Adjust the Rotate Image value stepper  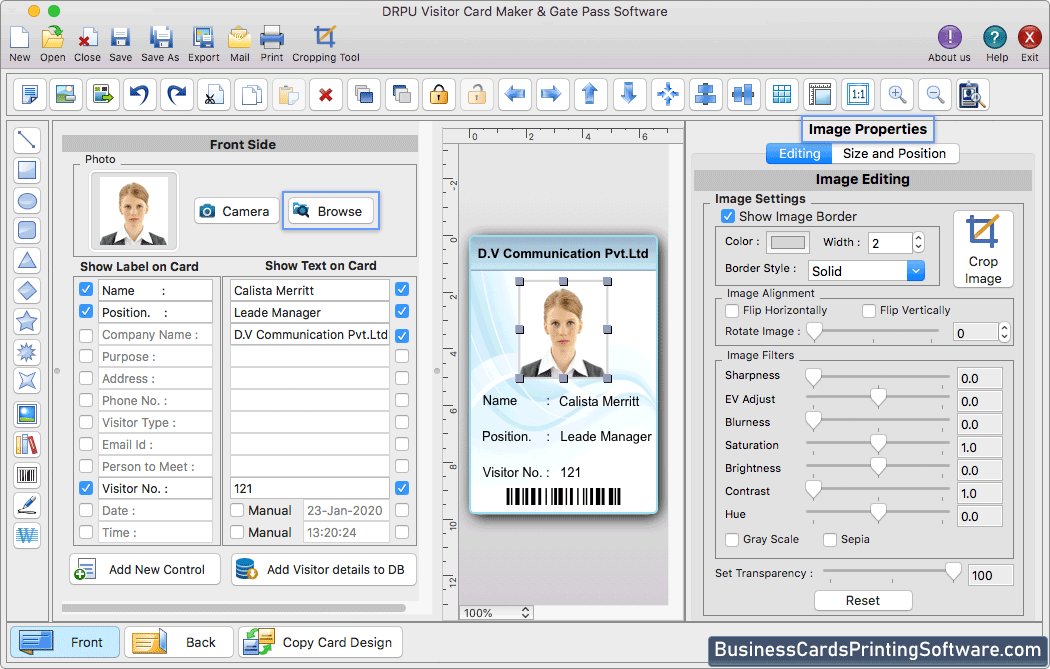pyautogui.click(x=1004, y=332)
